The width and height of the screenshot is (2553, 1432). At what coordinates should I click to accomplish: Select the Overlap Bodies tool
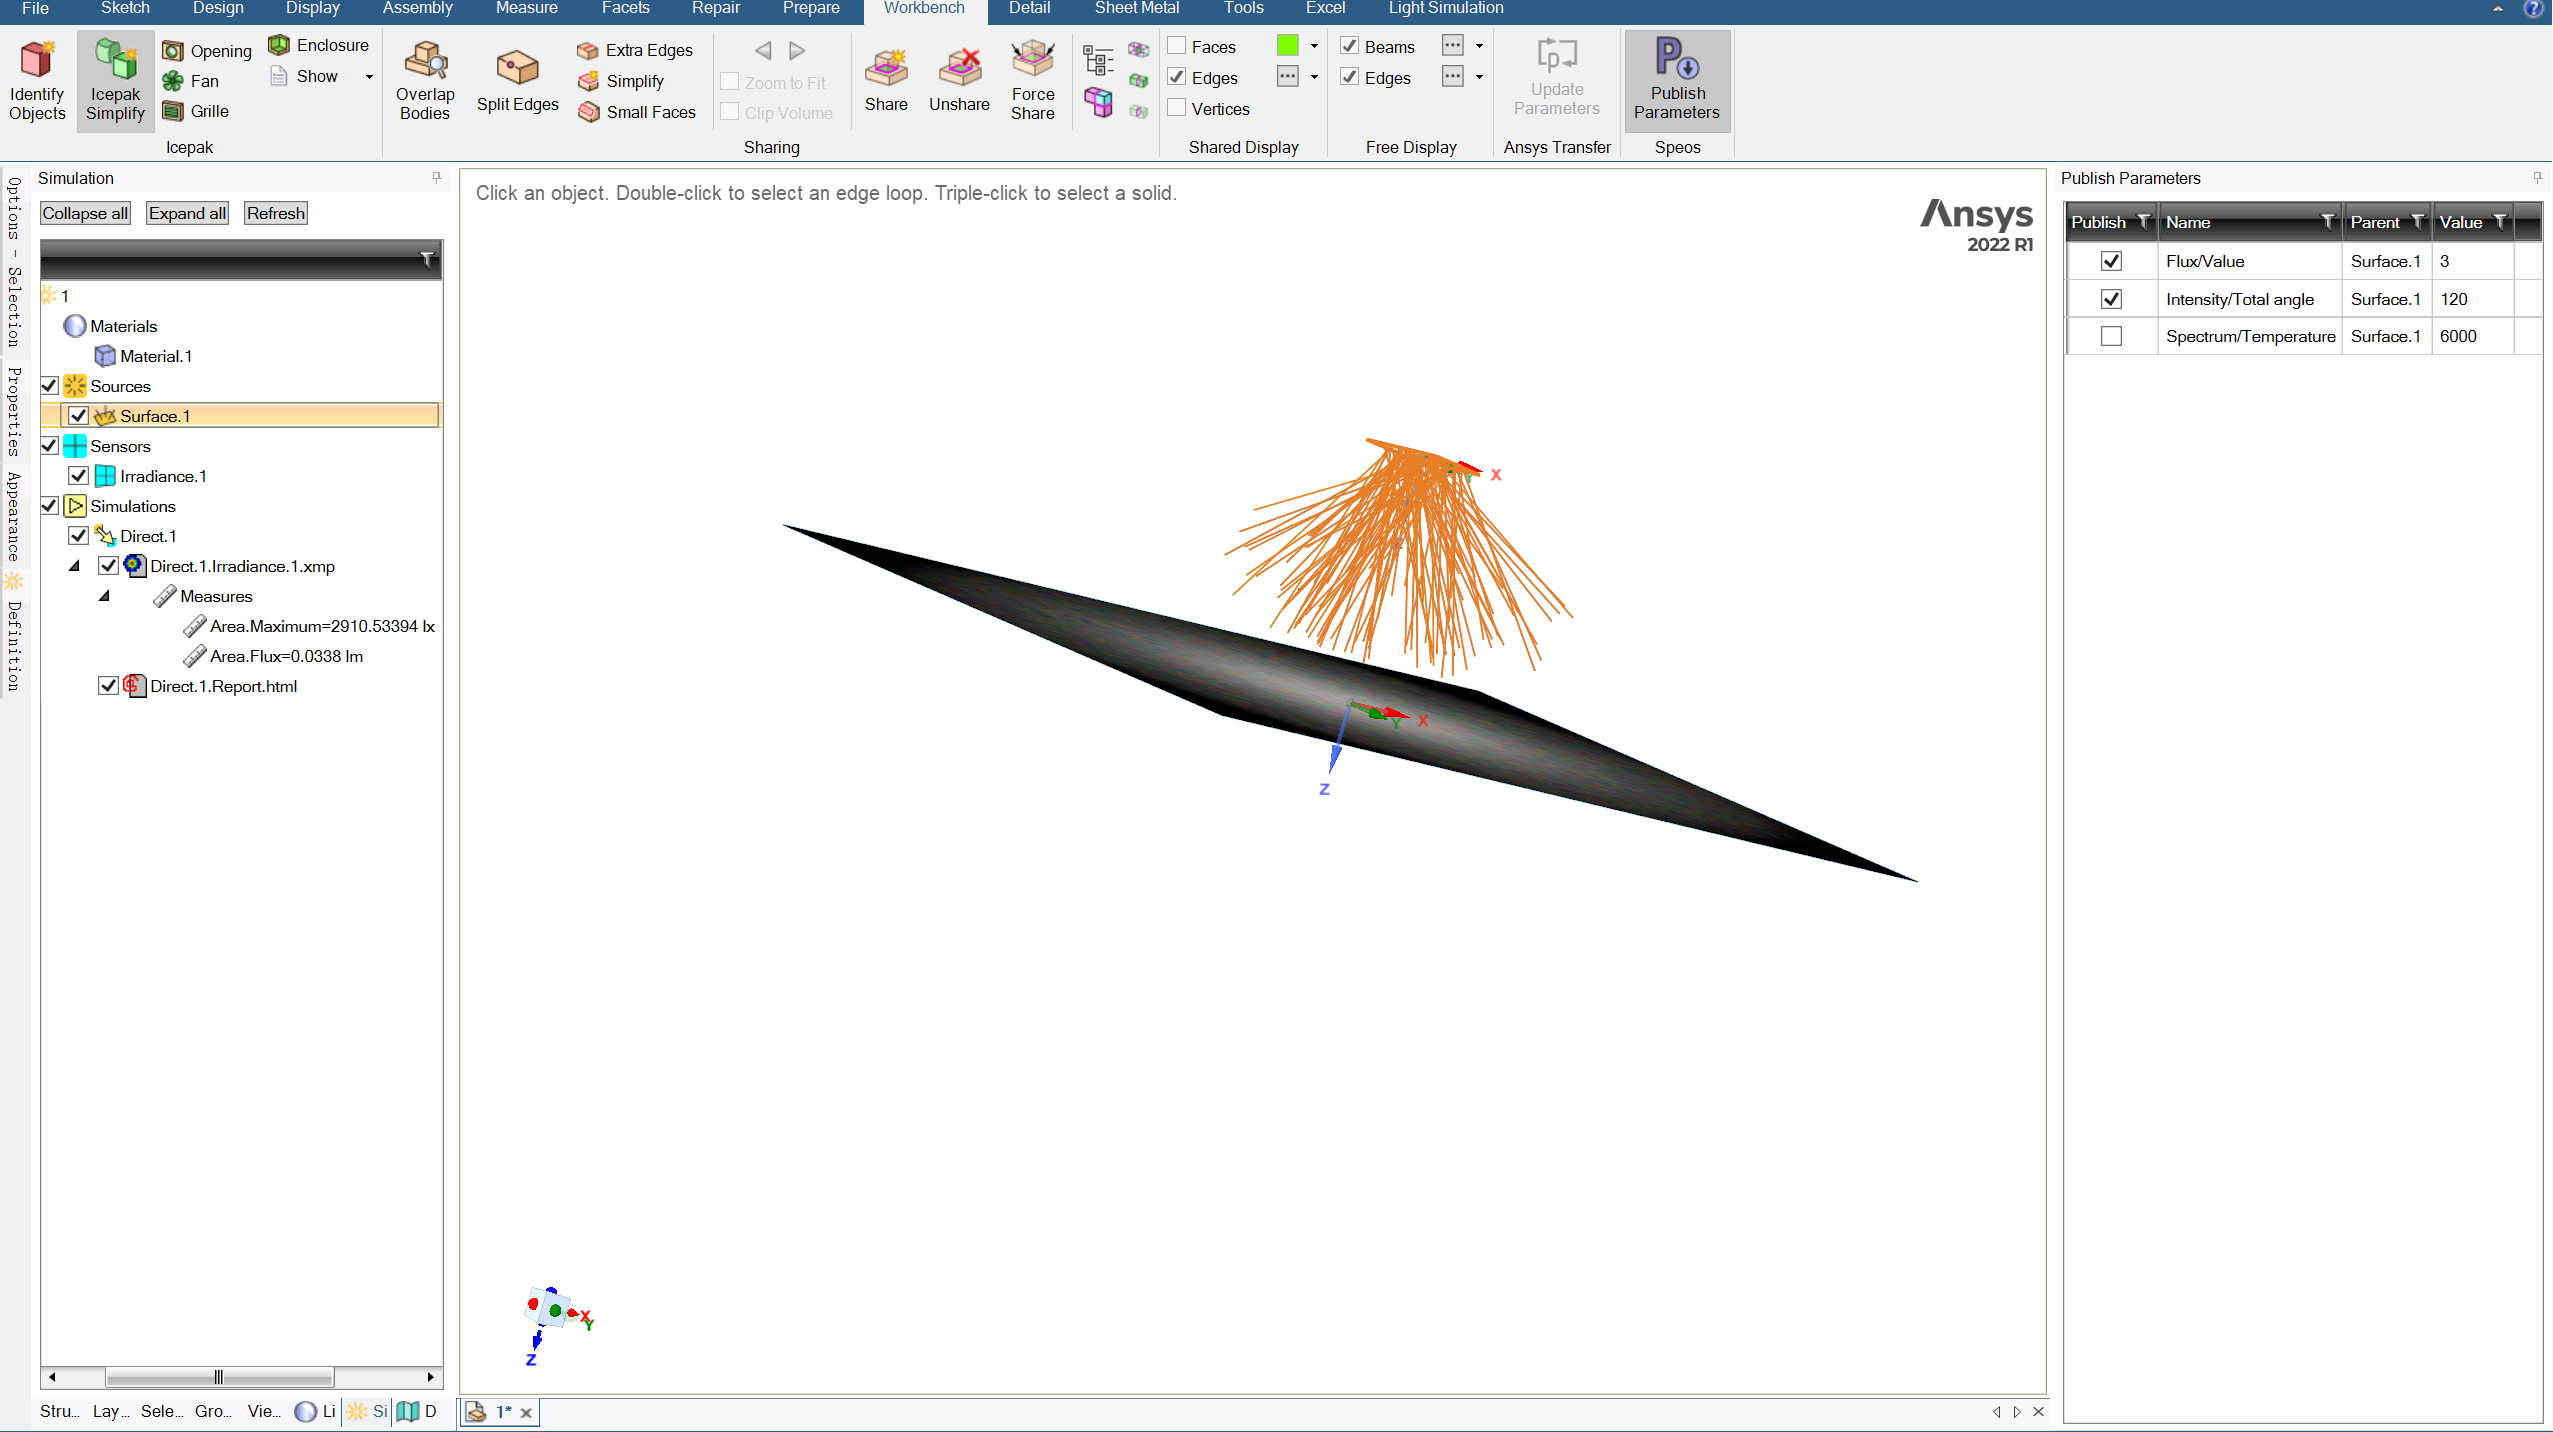[x=425, y=62]
